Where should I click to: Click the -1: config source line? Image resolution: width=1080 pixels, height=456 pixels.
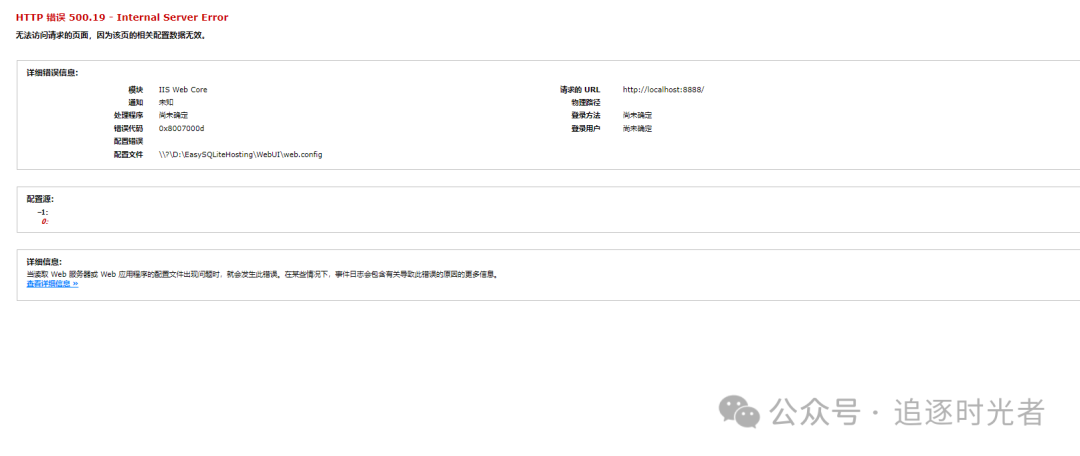(x=43, y=212)
